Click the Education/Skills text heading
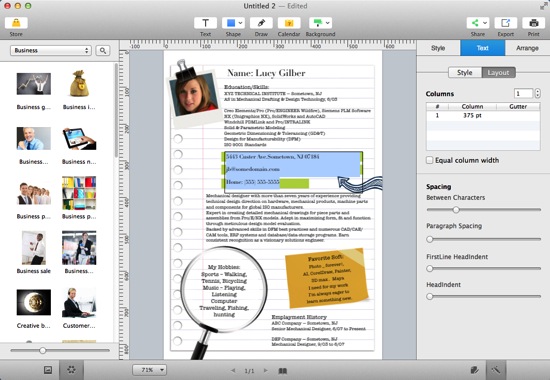 [x=247, y=87]
